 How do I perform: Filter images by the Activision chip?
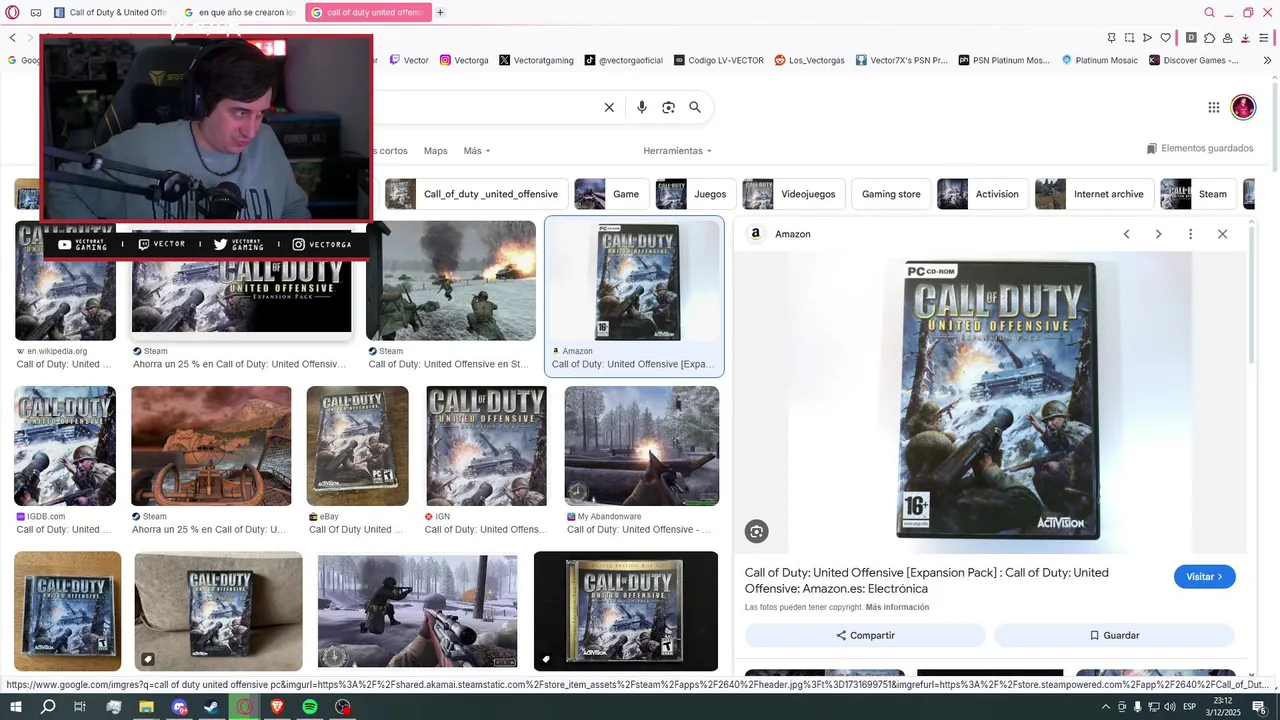[982, 194]
